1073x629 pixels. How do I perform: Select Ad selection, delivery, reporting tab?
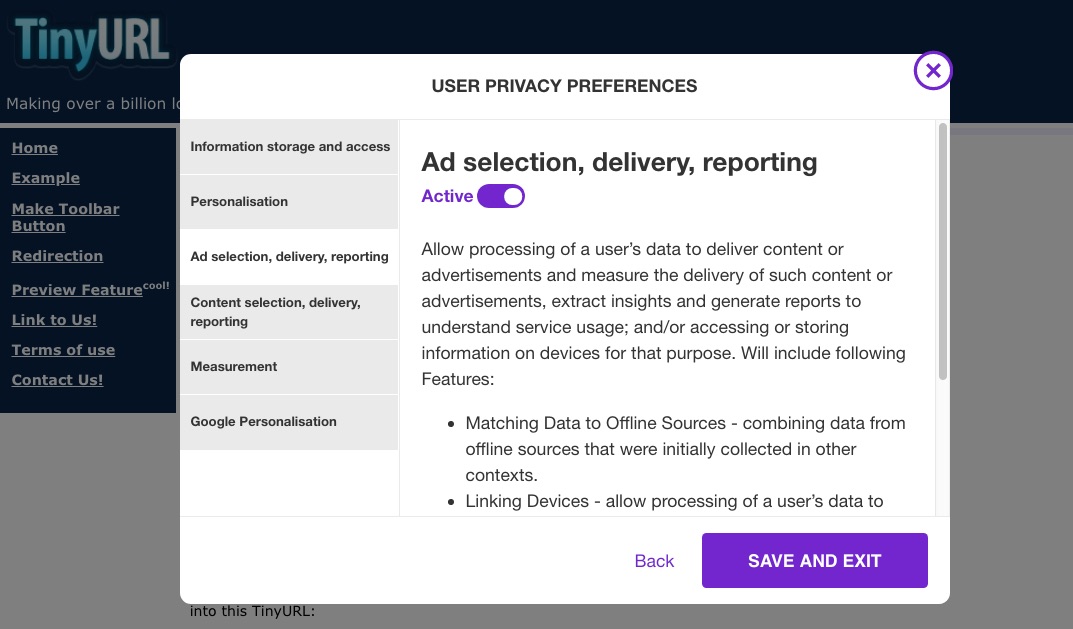[289, 257]
